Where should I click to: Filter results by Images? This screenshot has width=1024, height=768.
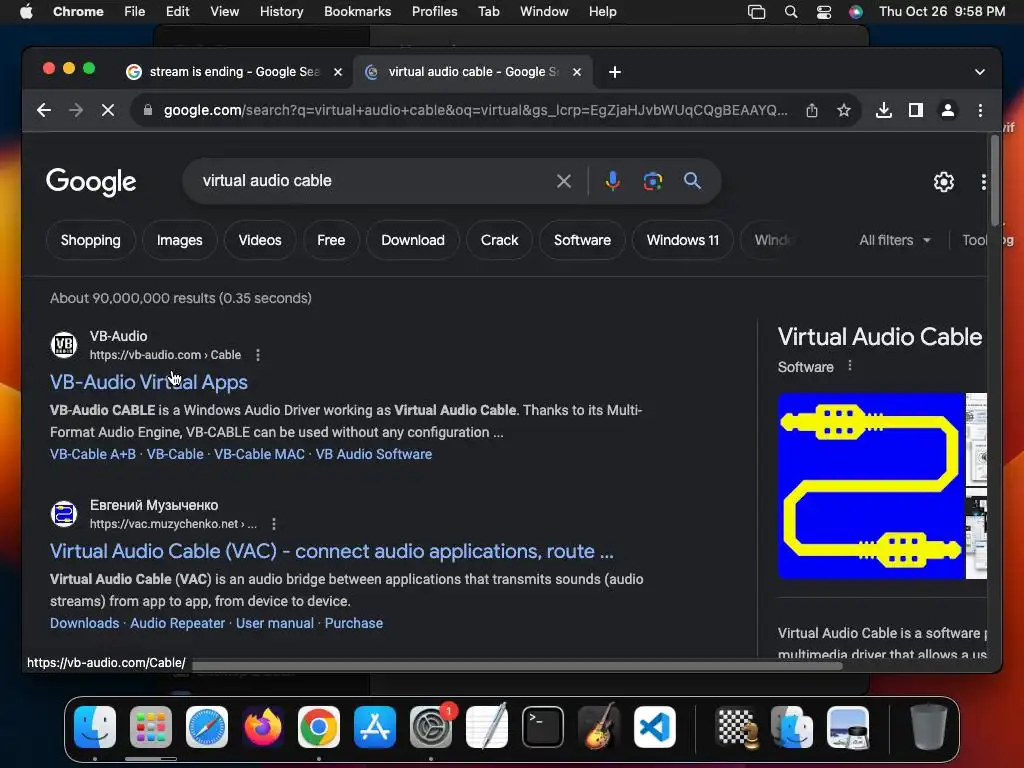180,240
